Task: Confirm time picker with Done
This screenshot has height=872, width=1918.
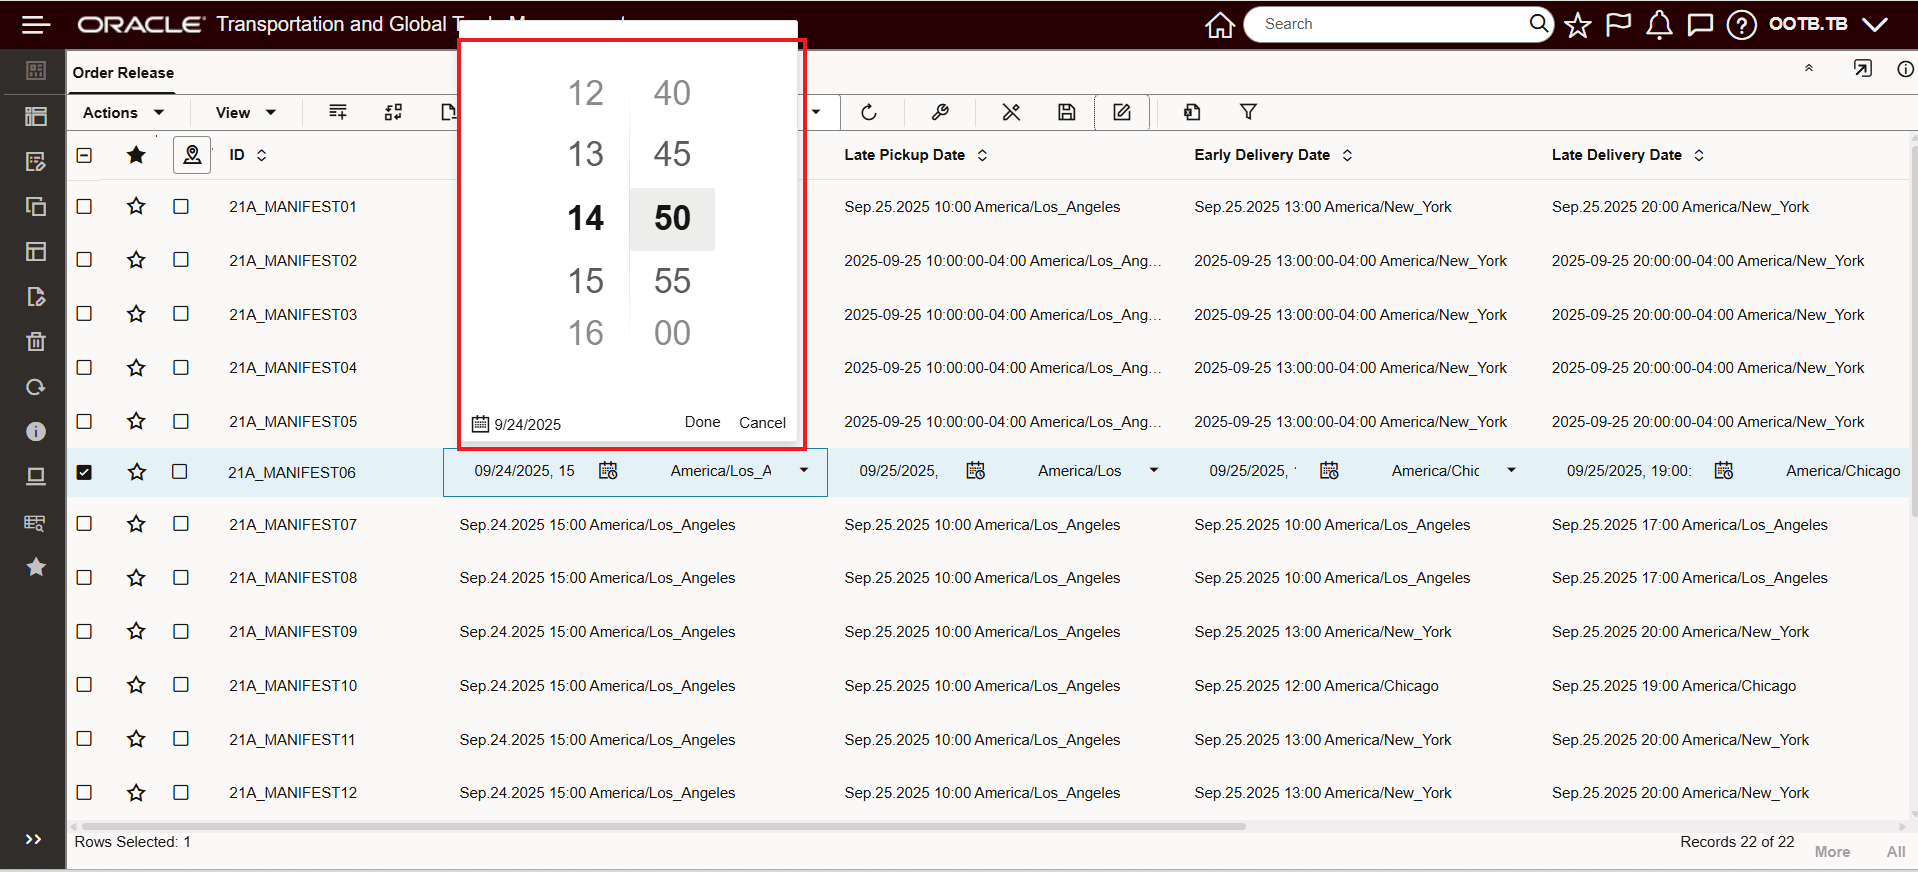Action: [702, 422]
